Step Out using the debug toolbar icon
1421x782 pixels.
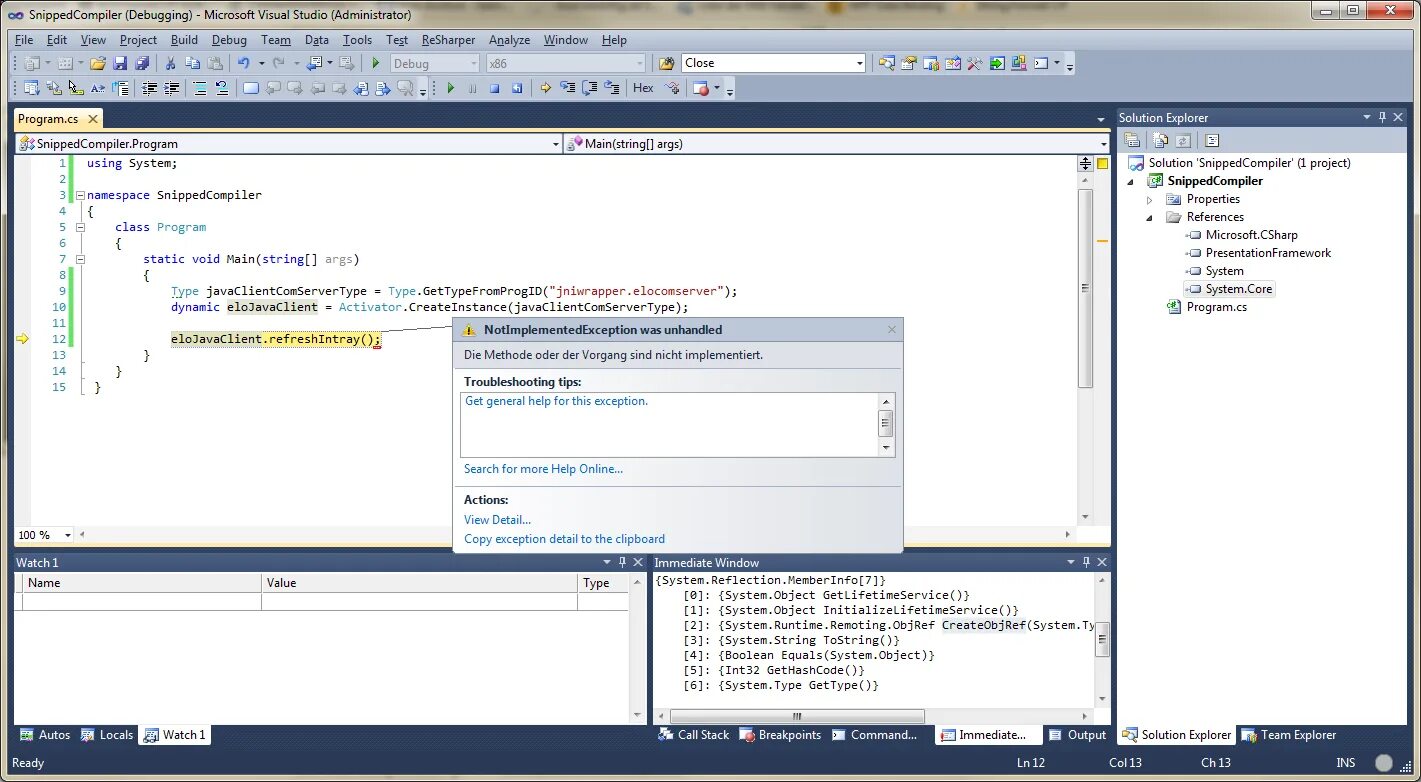coord(612,88)
